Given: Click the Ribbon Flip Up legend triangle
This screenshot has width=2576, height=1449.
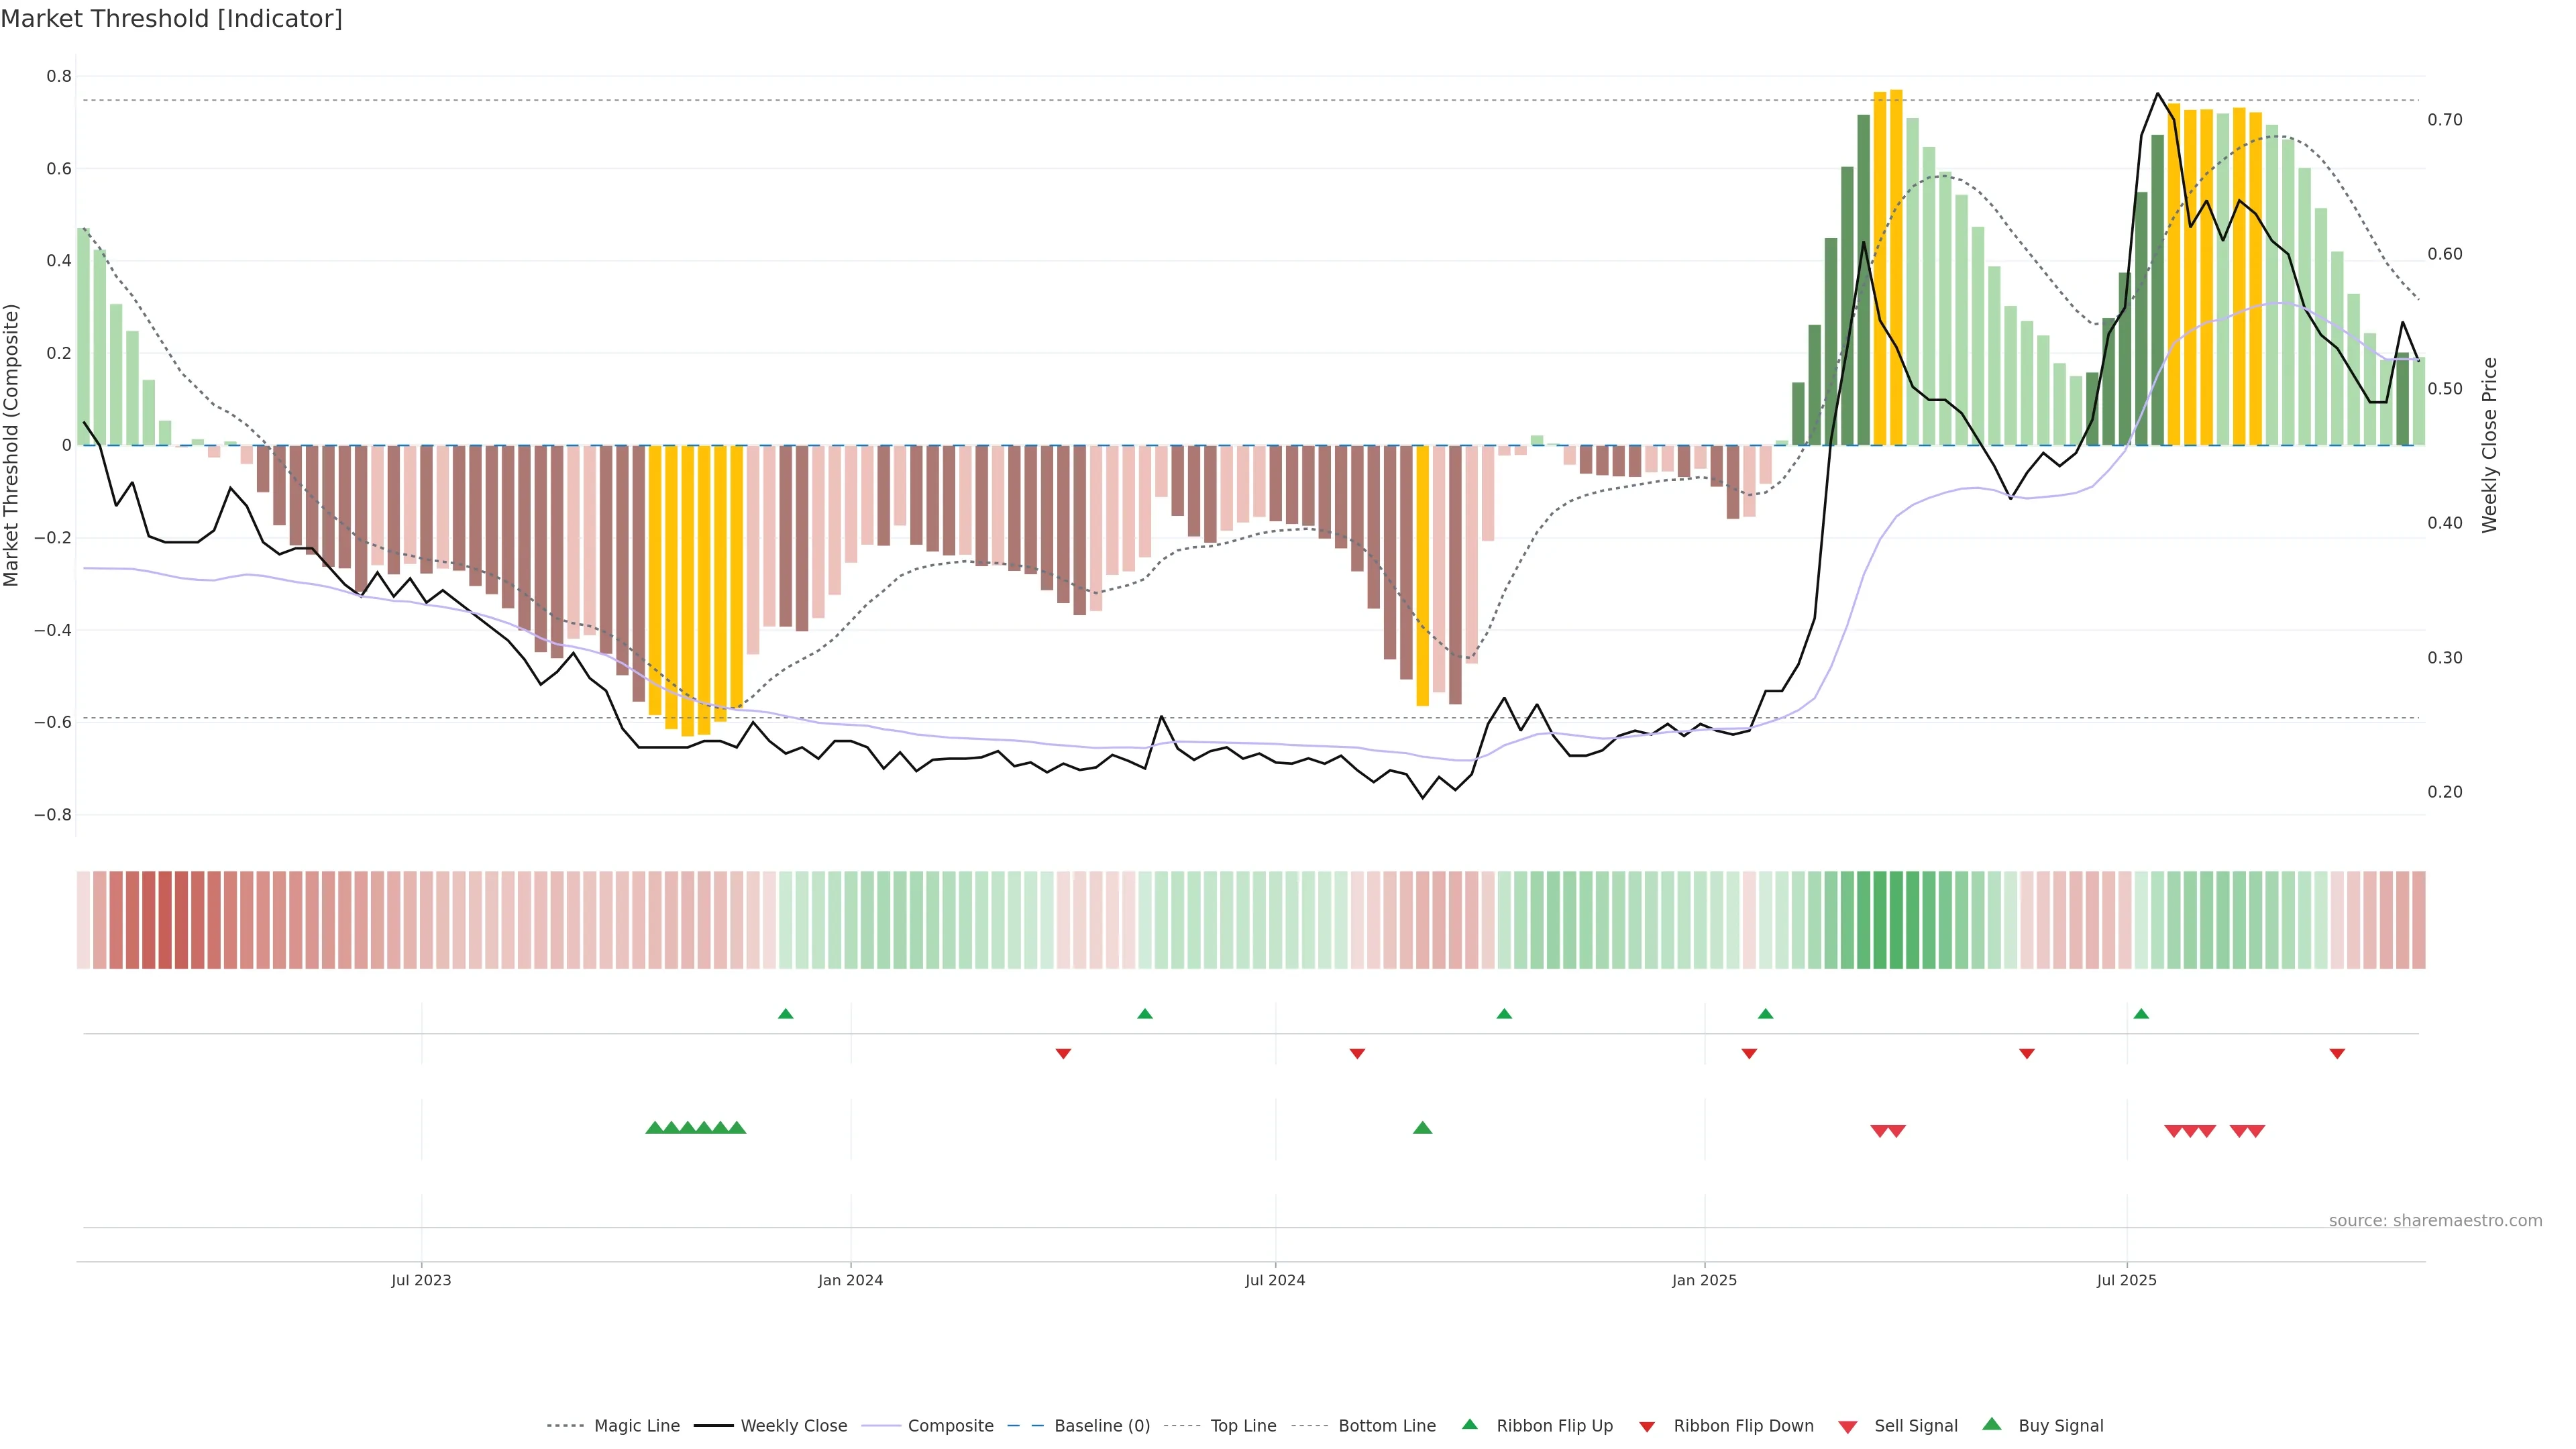Looking at the screenshot, I should (1470, 1424).
